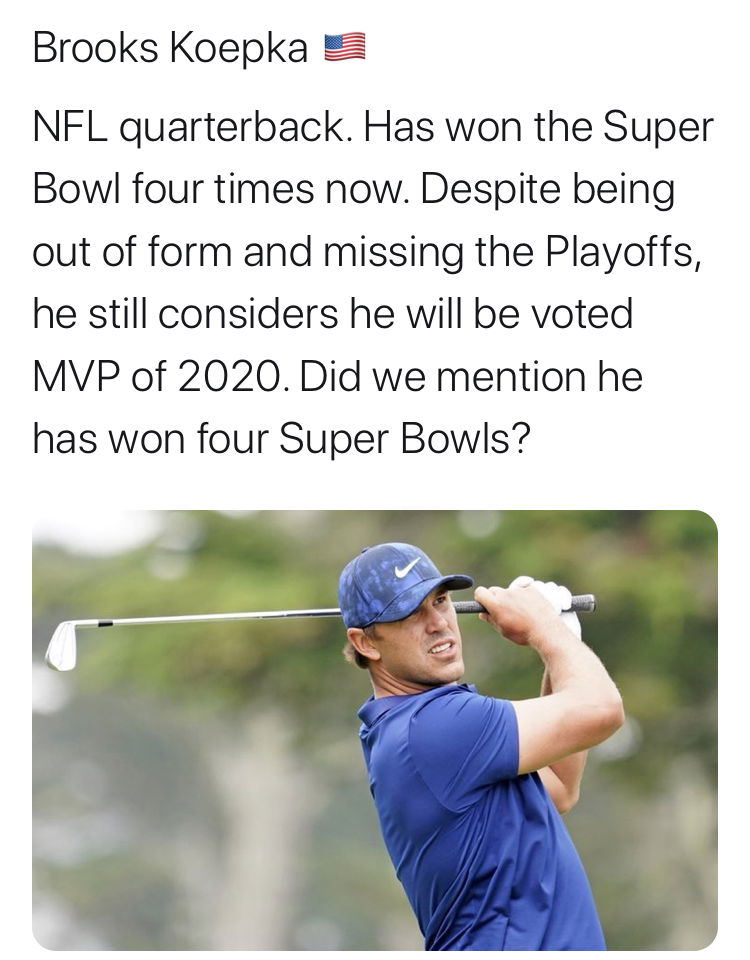The width and height of the screenshot is (750, 960).
Task: Click the white golf glove
Action: [x=555, y=600]
